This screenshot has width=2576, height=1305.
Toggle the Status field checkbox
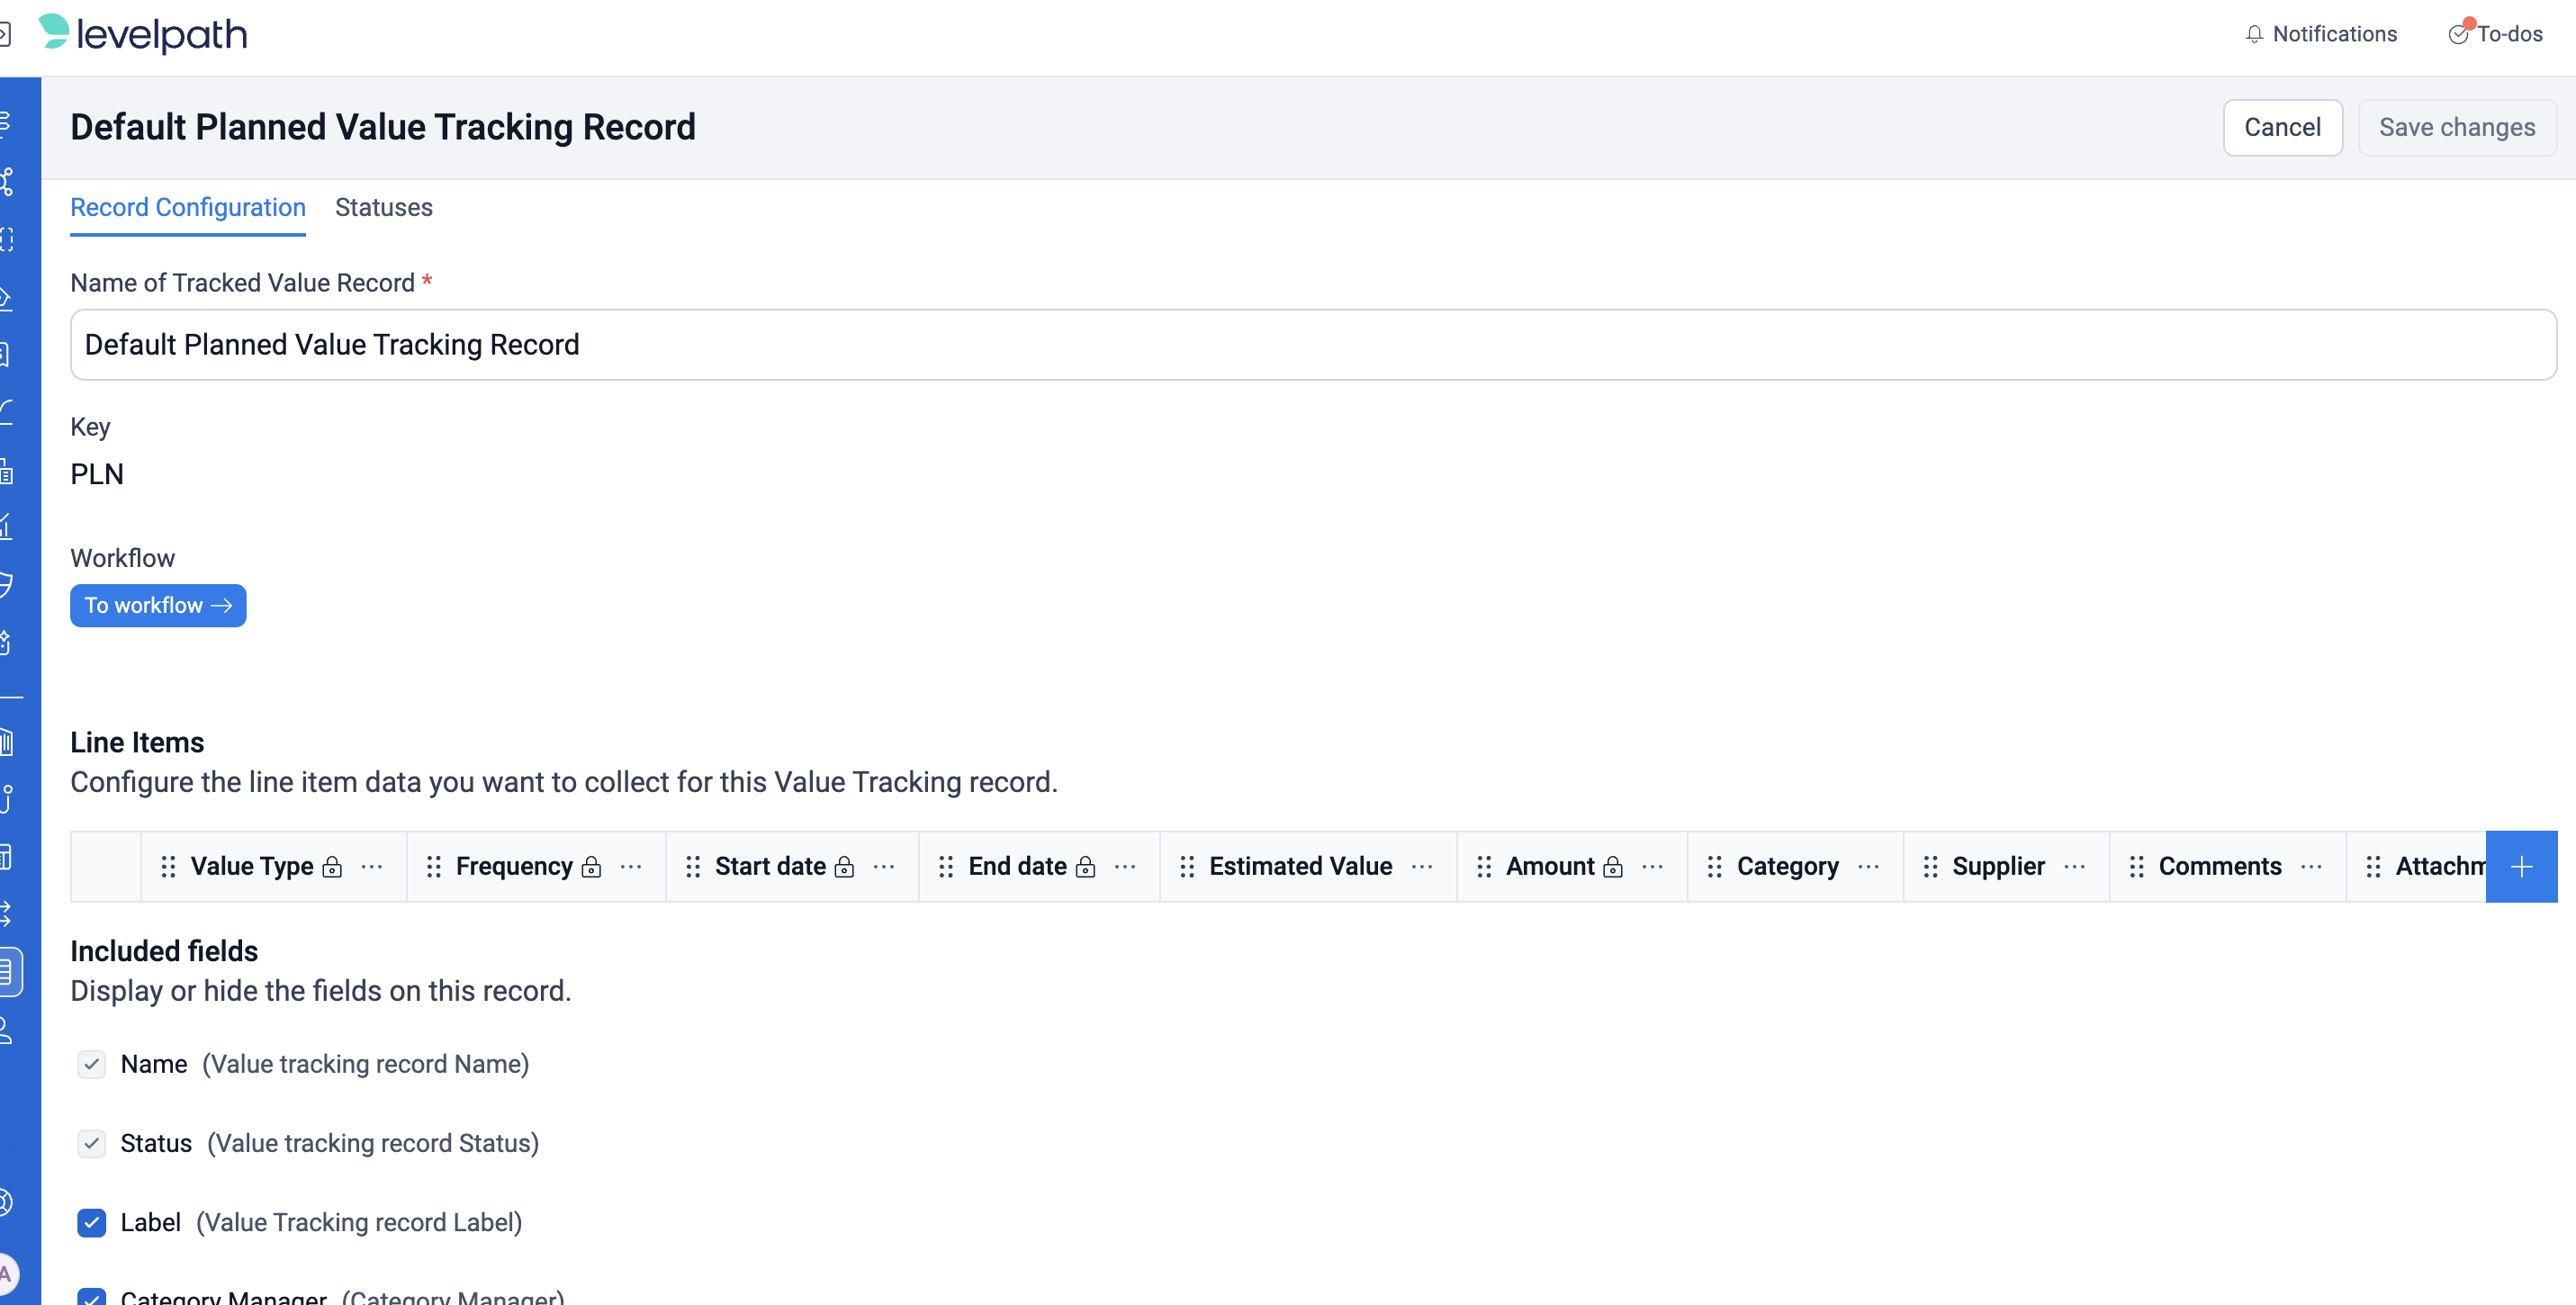coord(91,1143)
